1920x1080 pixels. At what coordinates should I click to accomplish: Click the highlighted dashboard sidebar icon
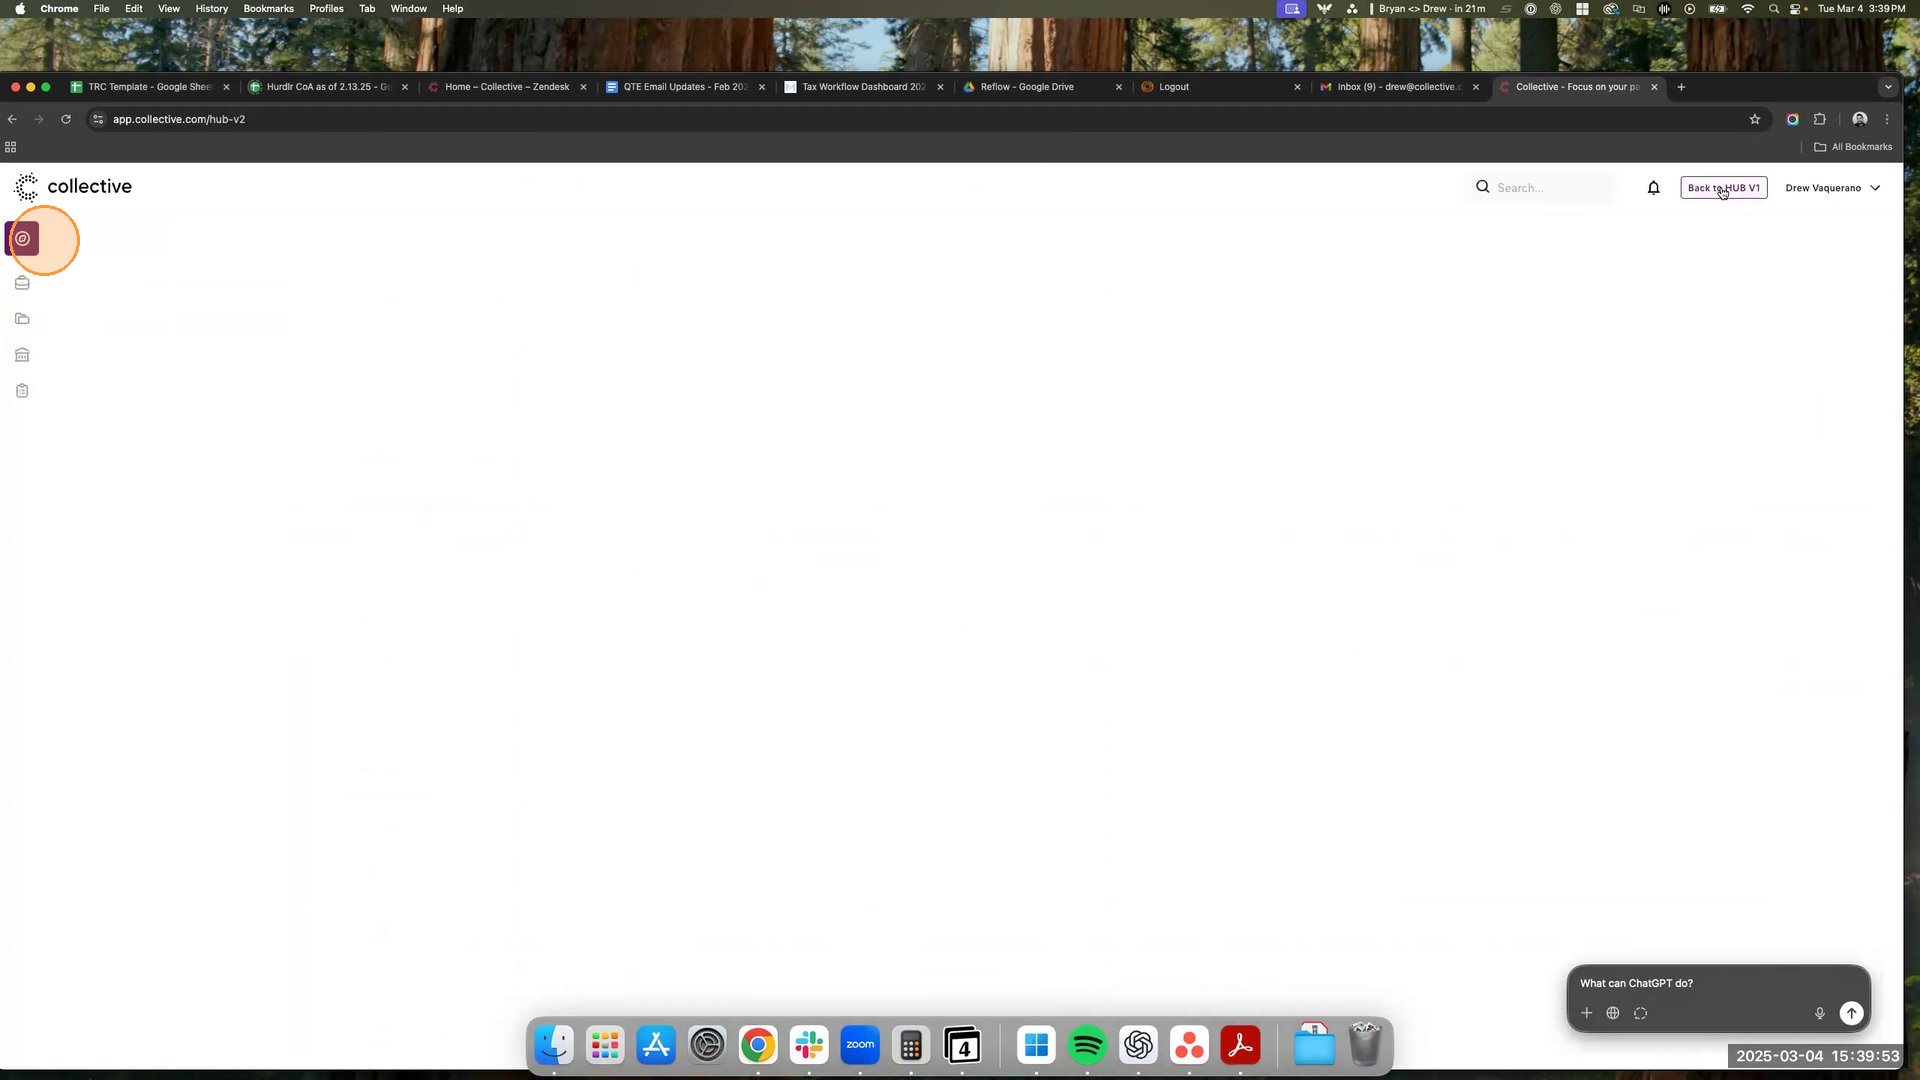click(x=23, y=239)
